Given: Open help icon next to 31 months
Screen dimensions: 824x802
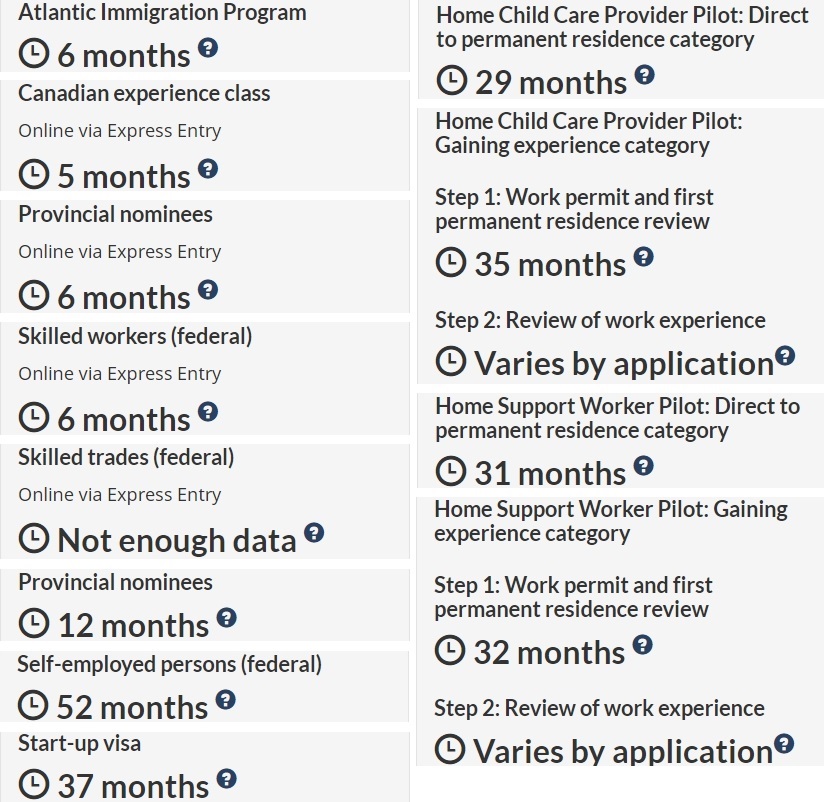Looking at the screenshot, I should (x=643, y=465).
